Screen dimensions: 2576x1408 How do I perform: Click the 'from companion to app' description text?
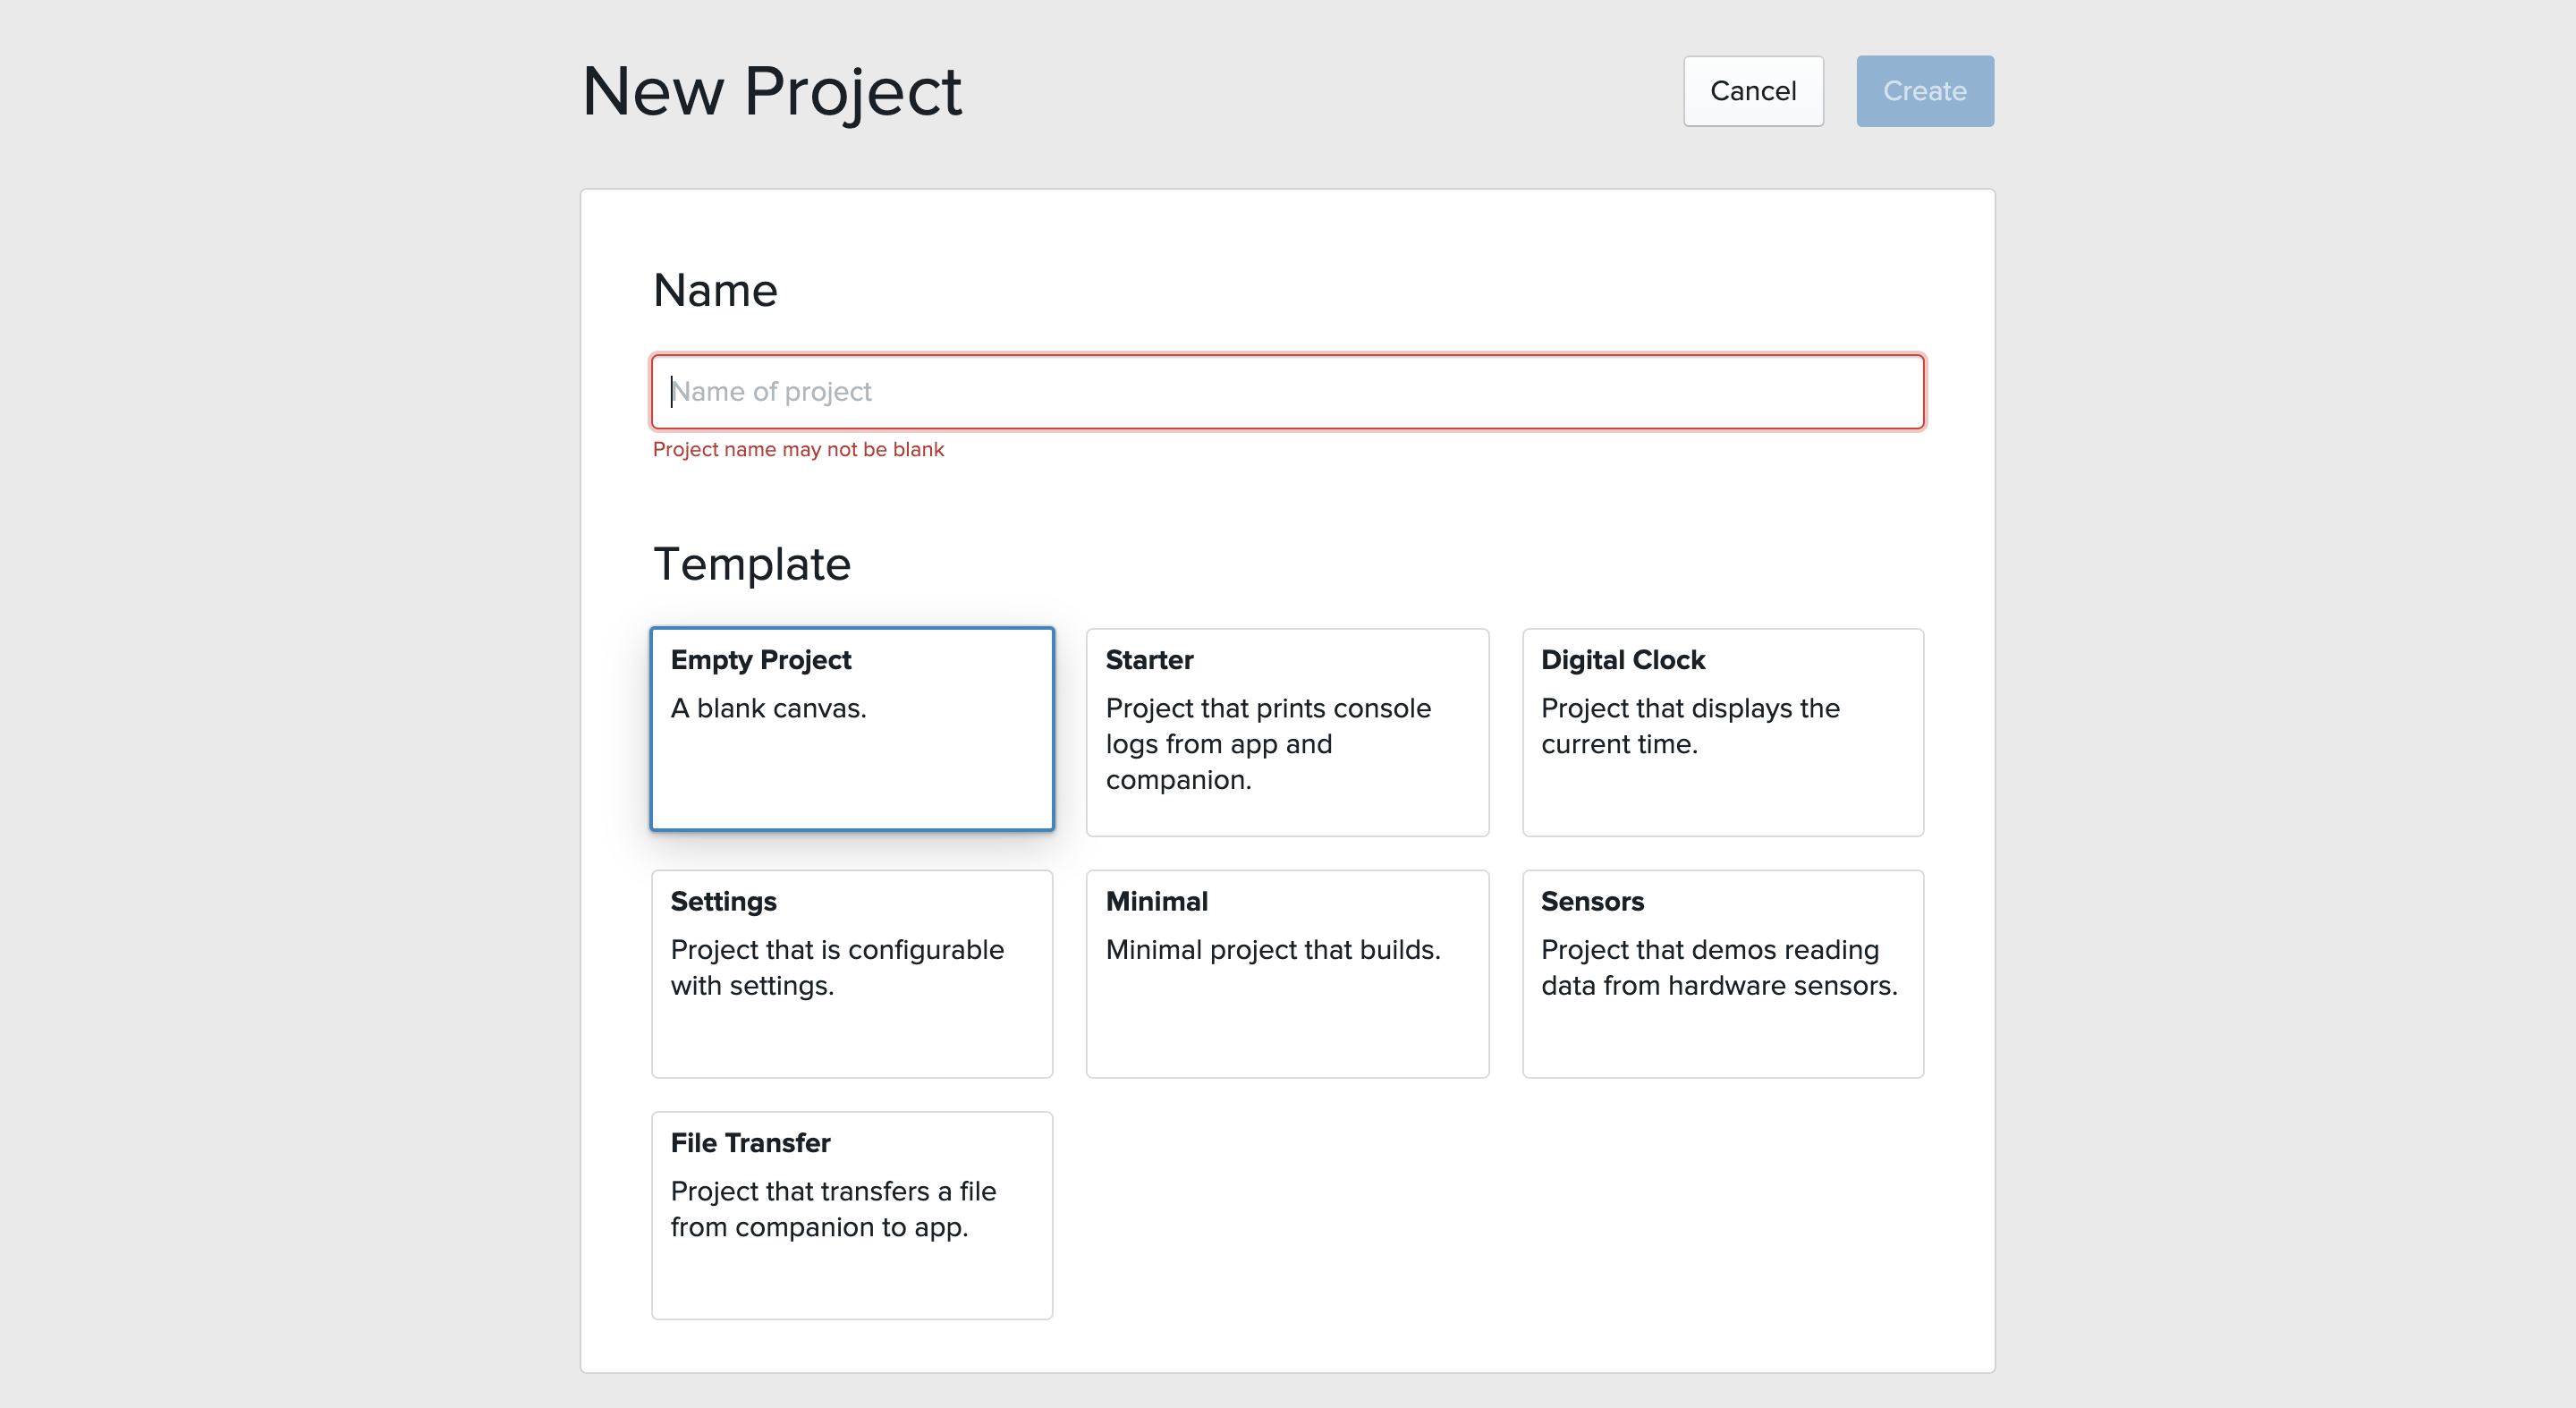click(x=818, y=1227)
